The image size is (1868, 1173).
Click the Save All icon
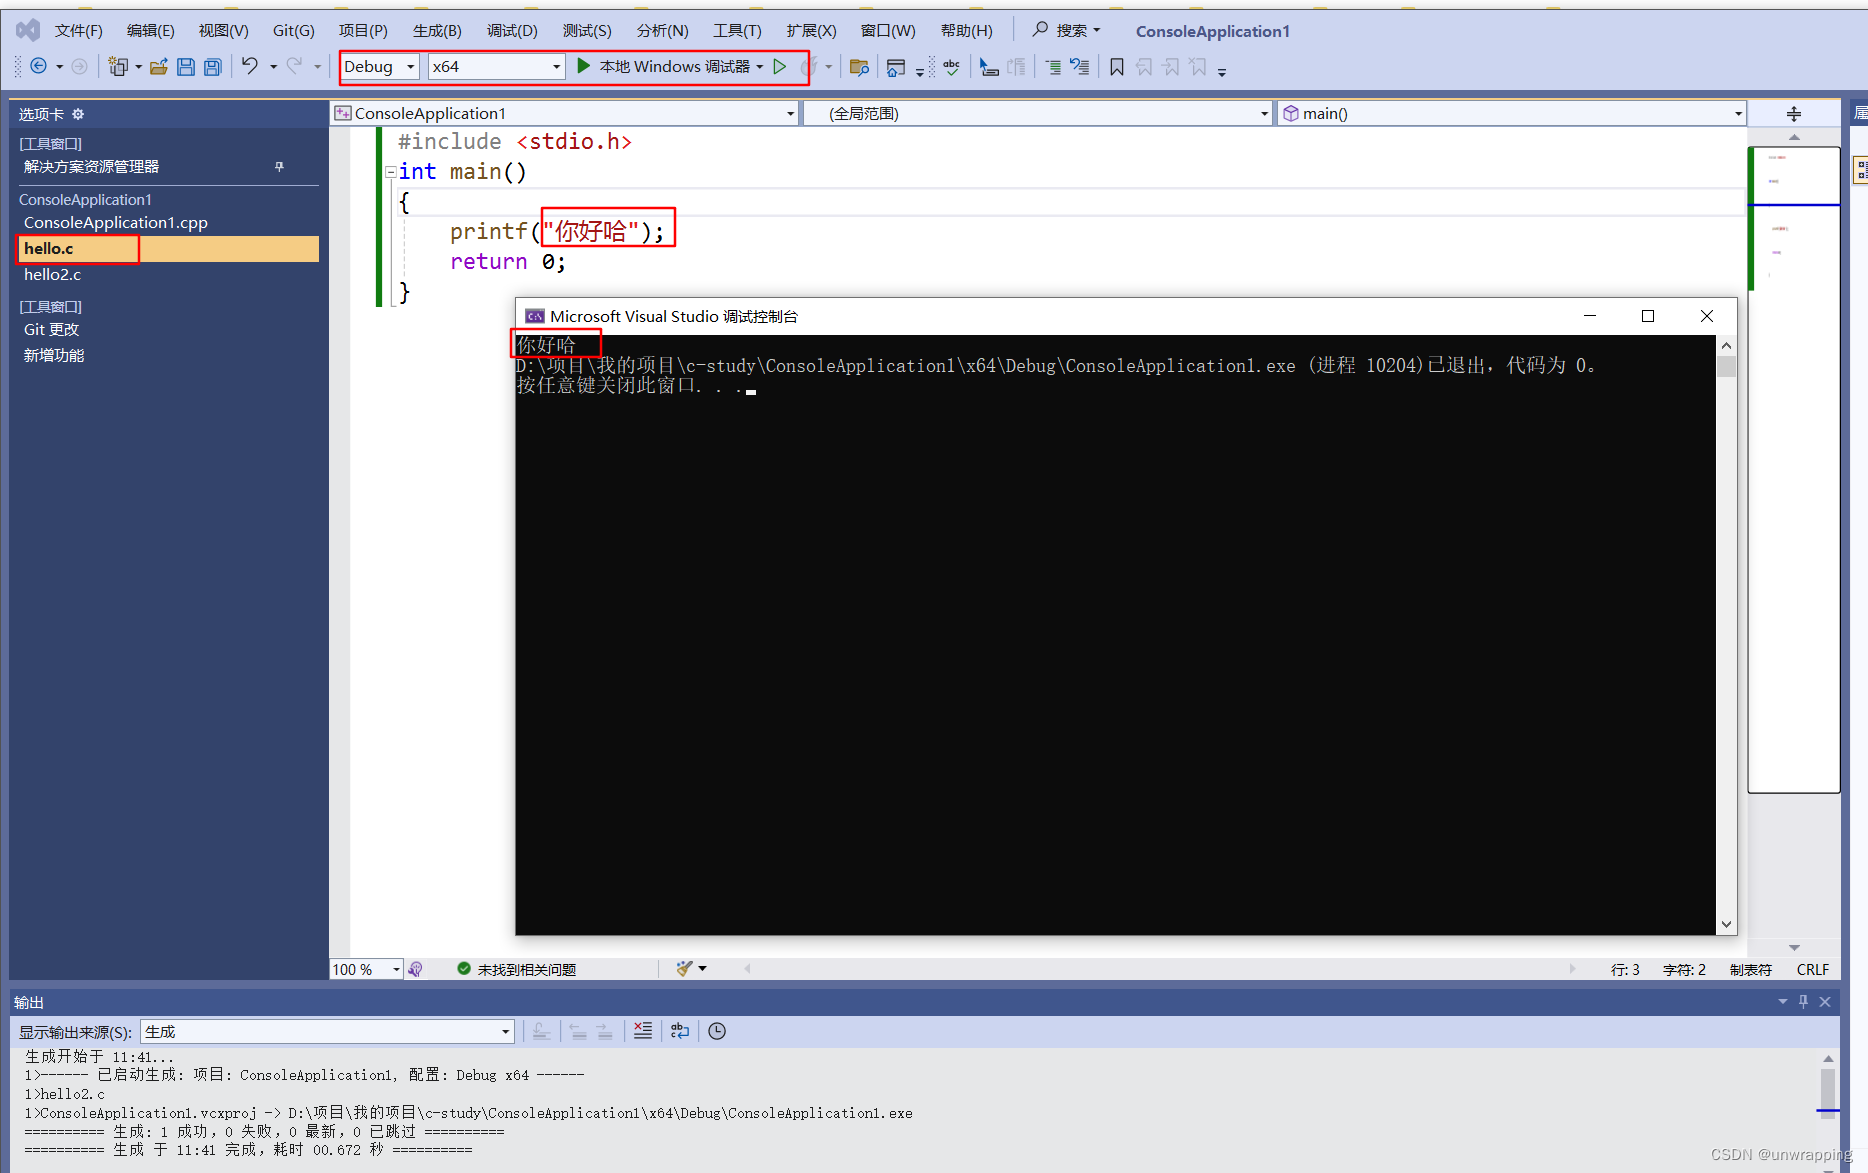(x=212, y=67)
